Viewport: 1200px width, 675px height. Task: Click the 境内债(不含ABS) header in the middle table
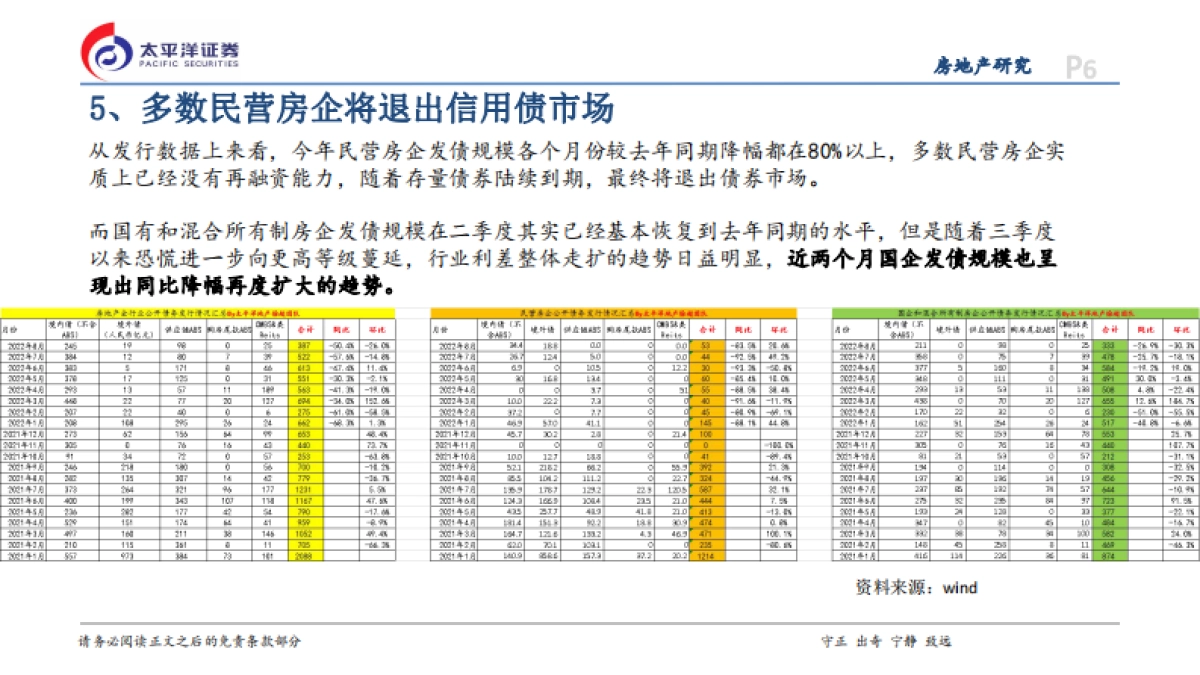pos(493,328)
